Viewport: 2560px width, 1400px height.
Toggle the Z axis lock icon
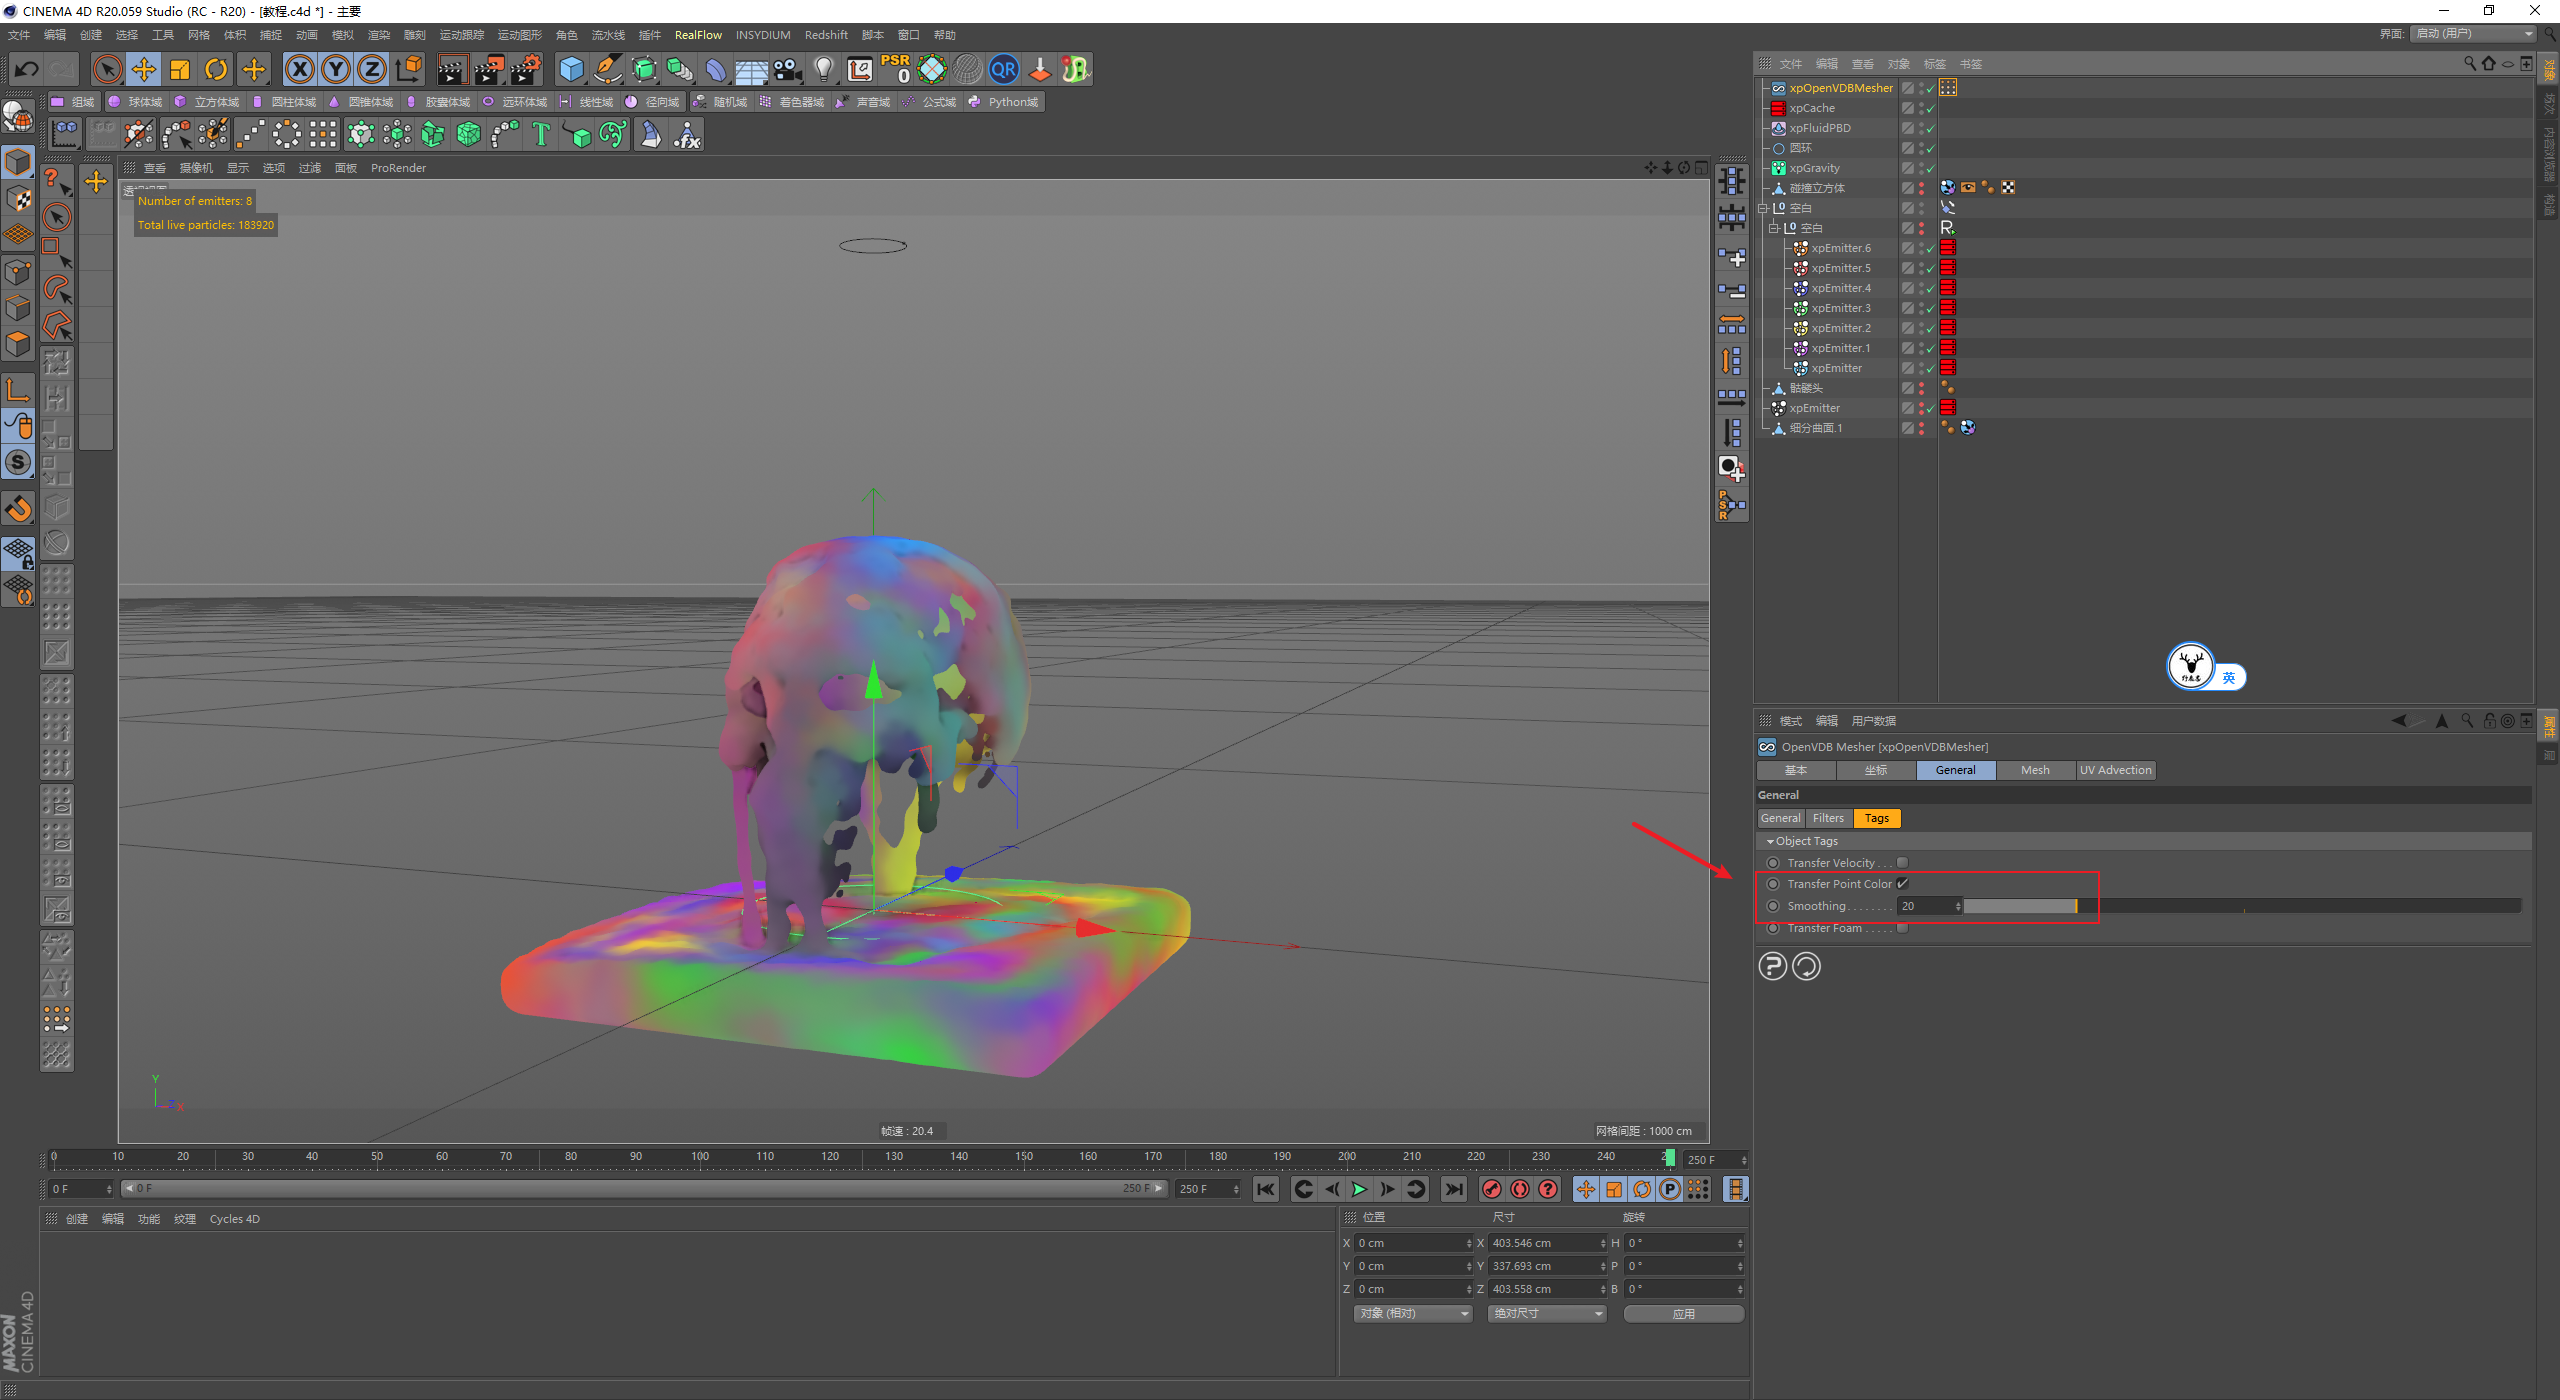pos(372,69)
